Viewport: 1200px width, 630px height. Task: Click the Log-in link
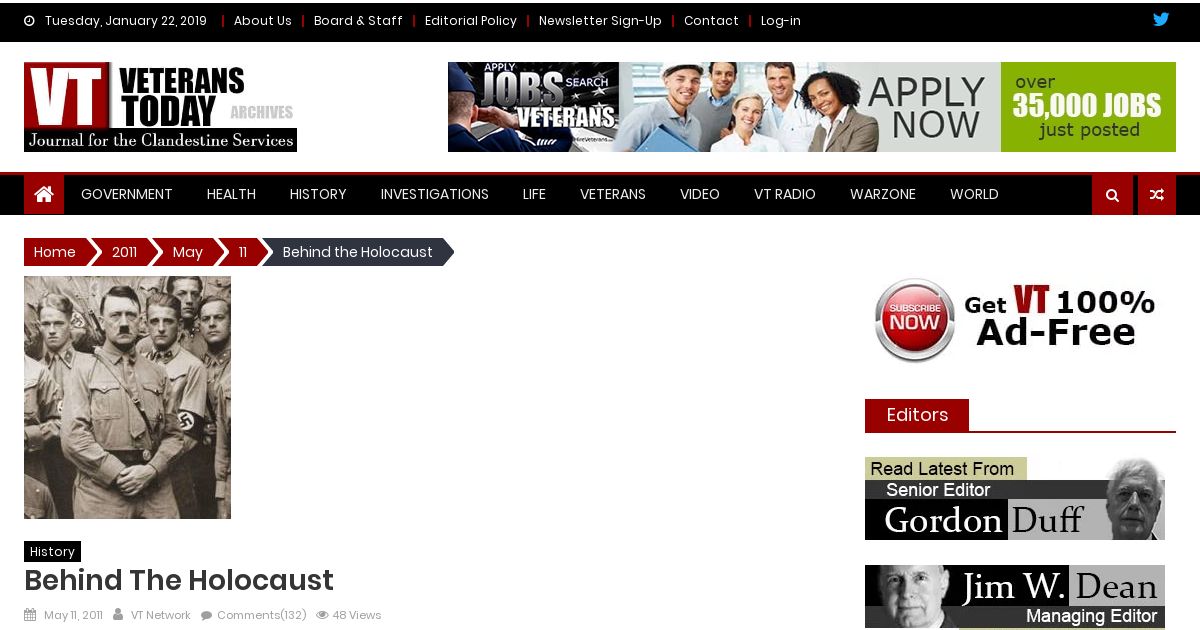(x=781, y=21)
